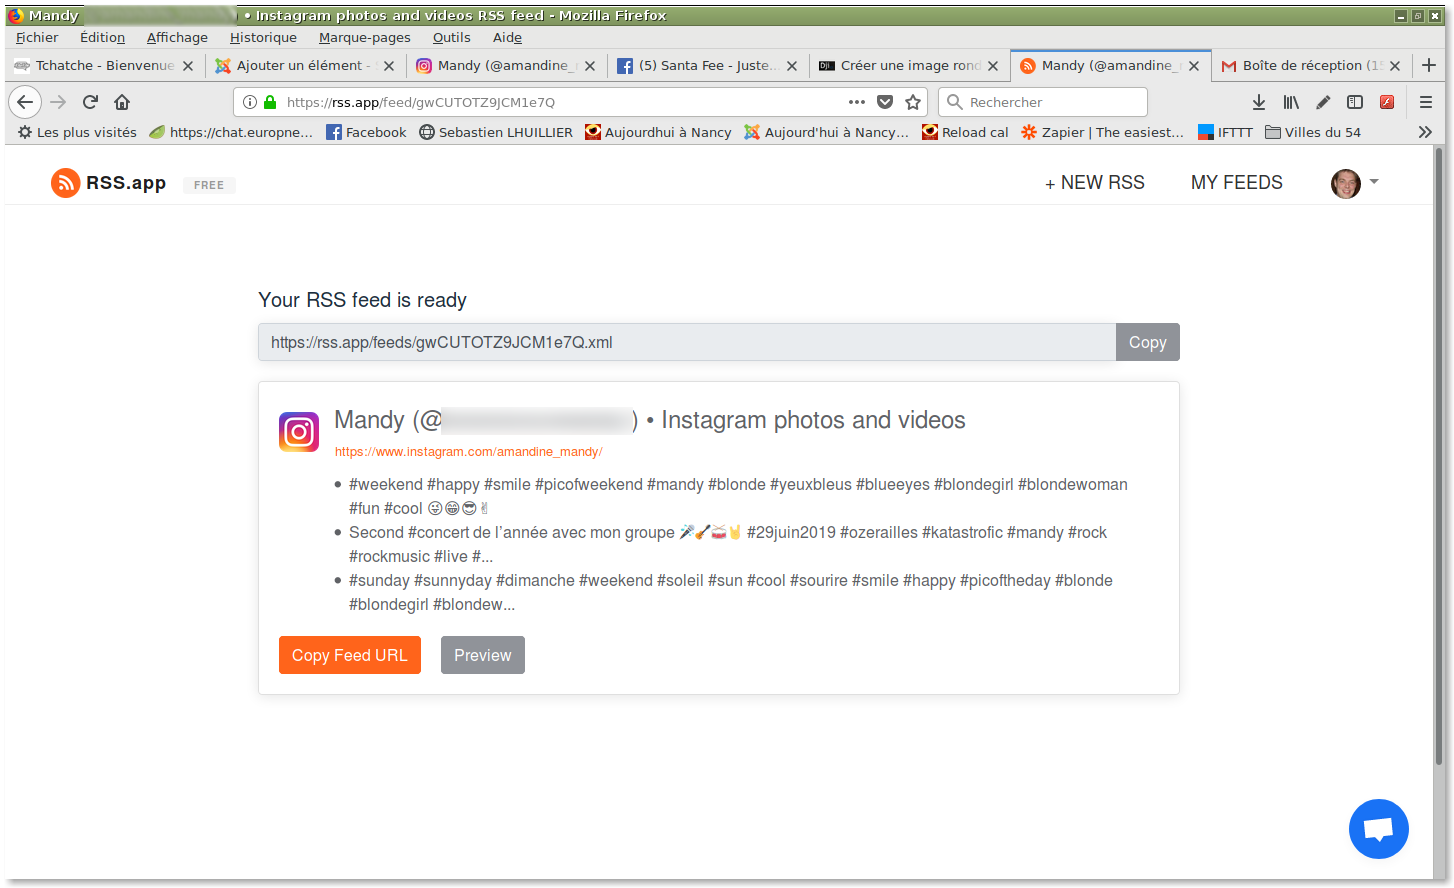The image size is (1454, 888).
Task: Open the Downloads arrow icon
Action: pyautogui.click(x=1259, y=102)
